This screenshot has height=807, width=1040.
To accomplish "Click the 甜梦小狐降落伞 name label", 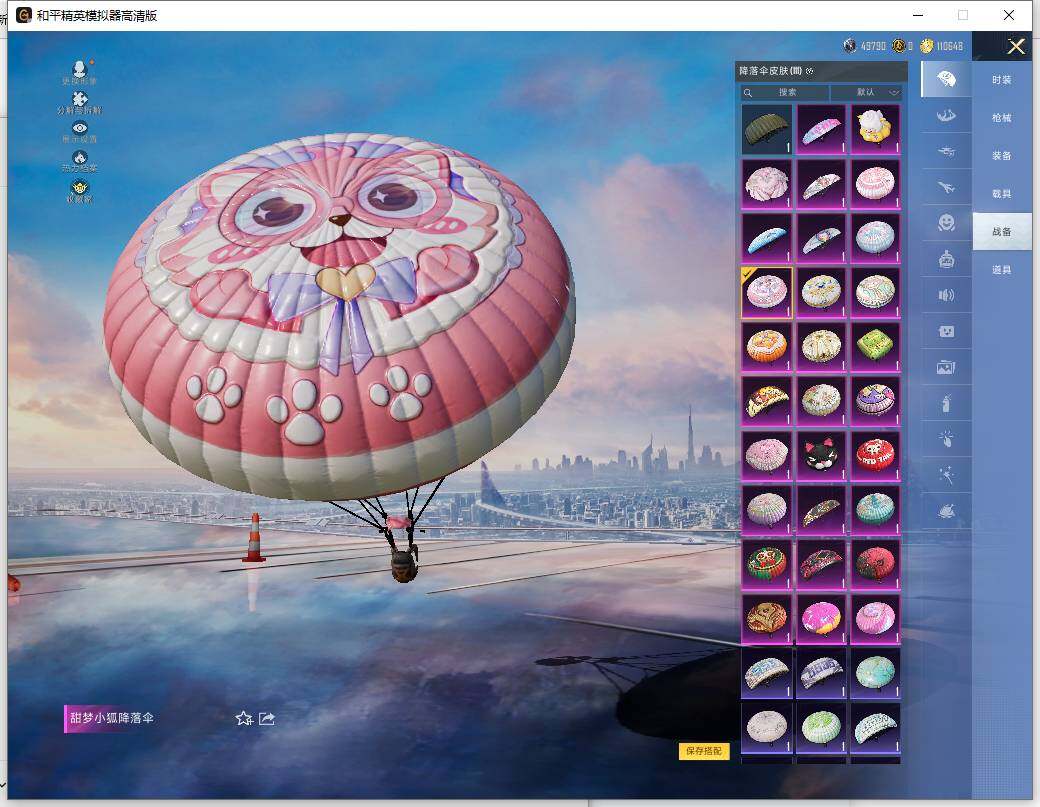I will pyautogui.click(x=111, y=718).
